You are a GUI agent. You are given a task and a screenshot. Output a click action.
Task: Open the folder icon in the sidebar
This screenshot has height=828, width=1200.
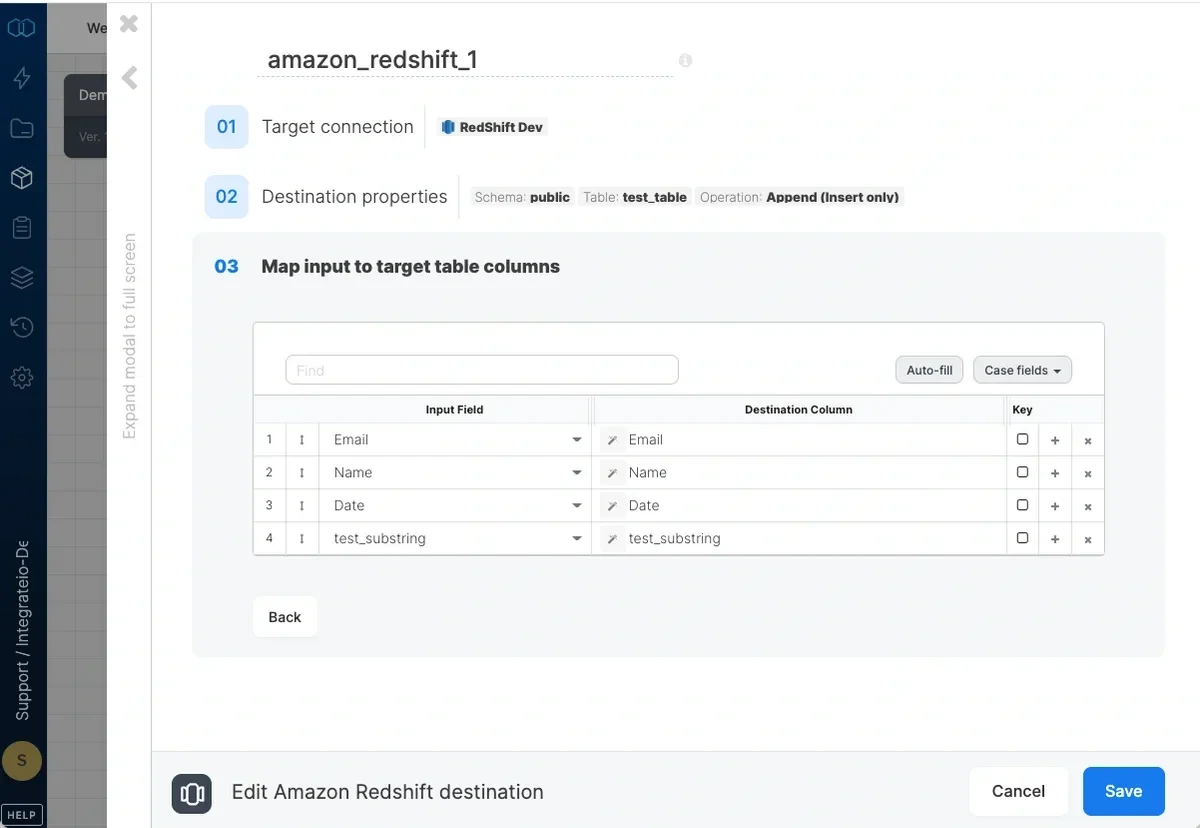point(22,128)
